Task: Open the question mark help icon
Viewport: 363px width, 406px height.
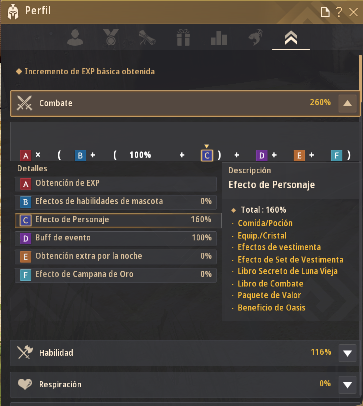Action: [339, 12]
